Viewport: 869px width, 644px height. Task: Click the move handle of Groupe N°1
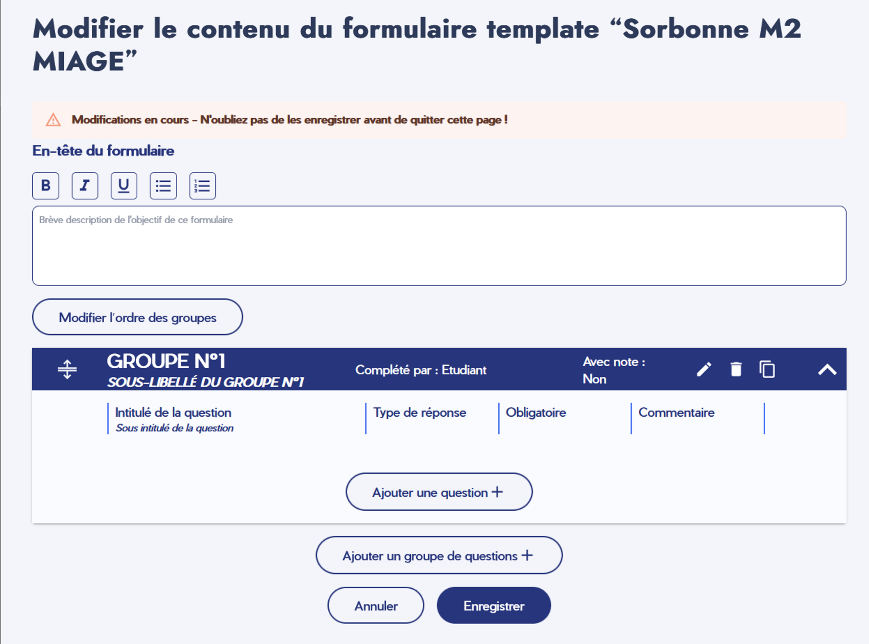point(67,369)
